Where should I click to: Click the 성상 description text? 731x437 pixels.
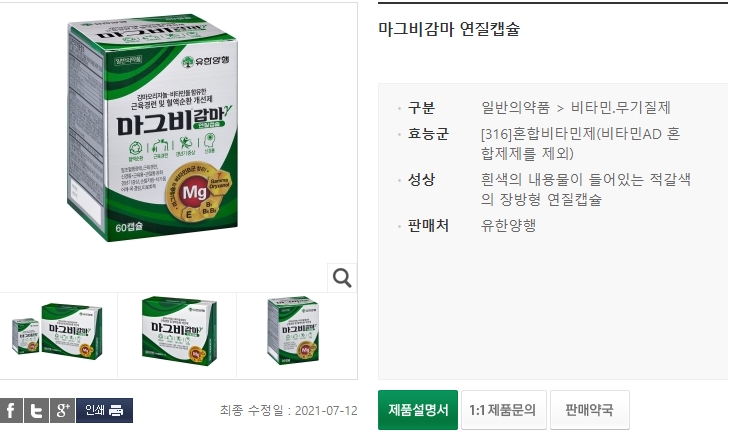point(586,189)
